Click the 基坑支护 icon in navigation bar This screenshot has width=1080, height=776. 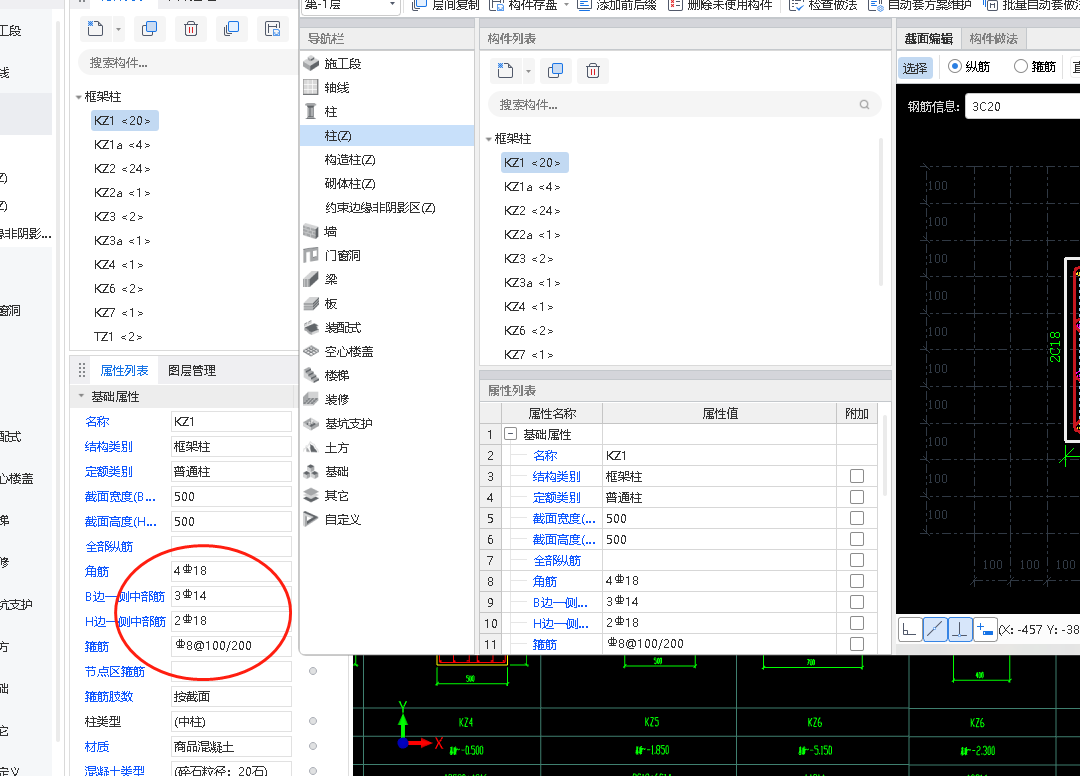pos(311,423)
